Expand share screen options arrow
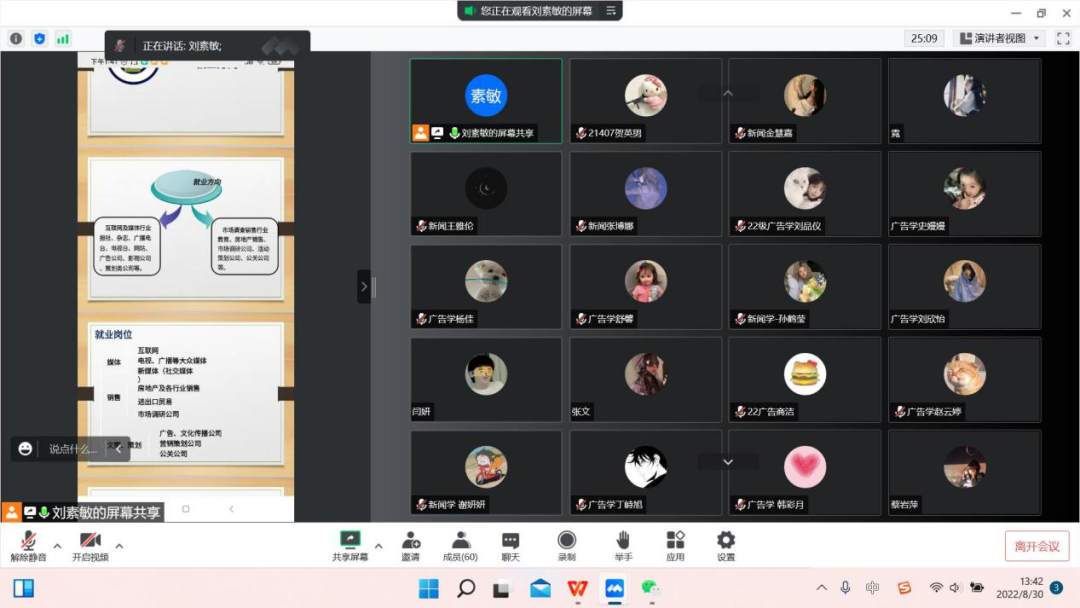Image resolution: width=1080 pixels, height=608 pixels. coord(378,546)
